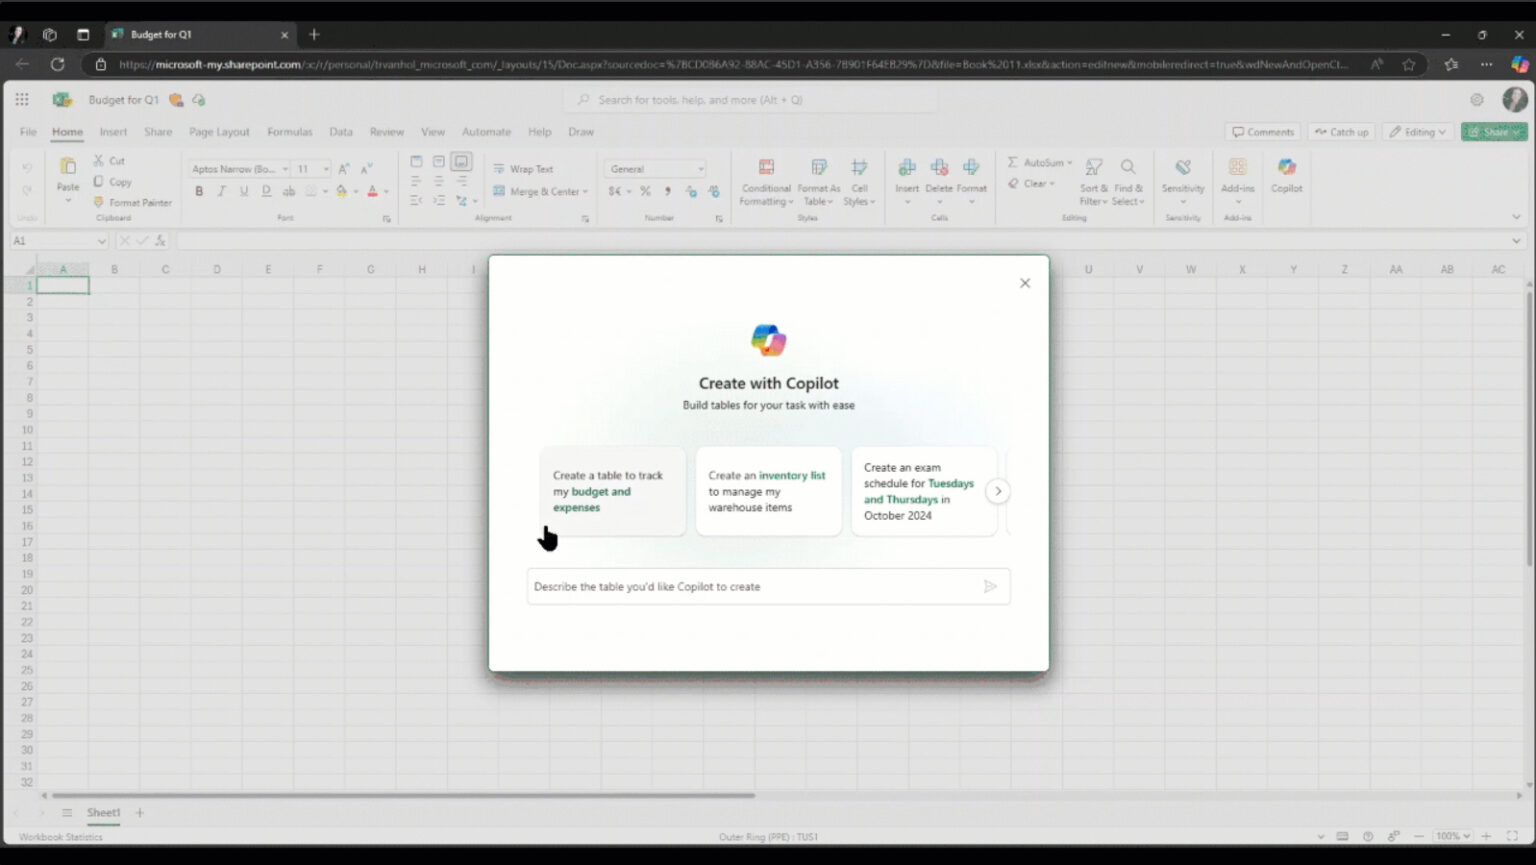Click the next suggestions arrow in Copilot dialog
Screen dimensions: 1536x865
coord(997,491)
